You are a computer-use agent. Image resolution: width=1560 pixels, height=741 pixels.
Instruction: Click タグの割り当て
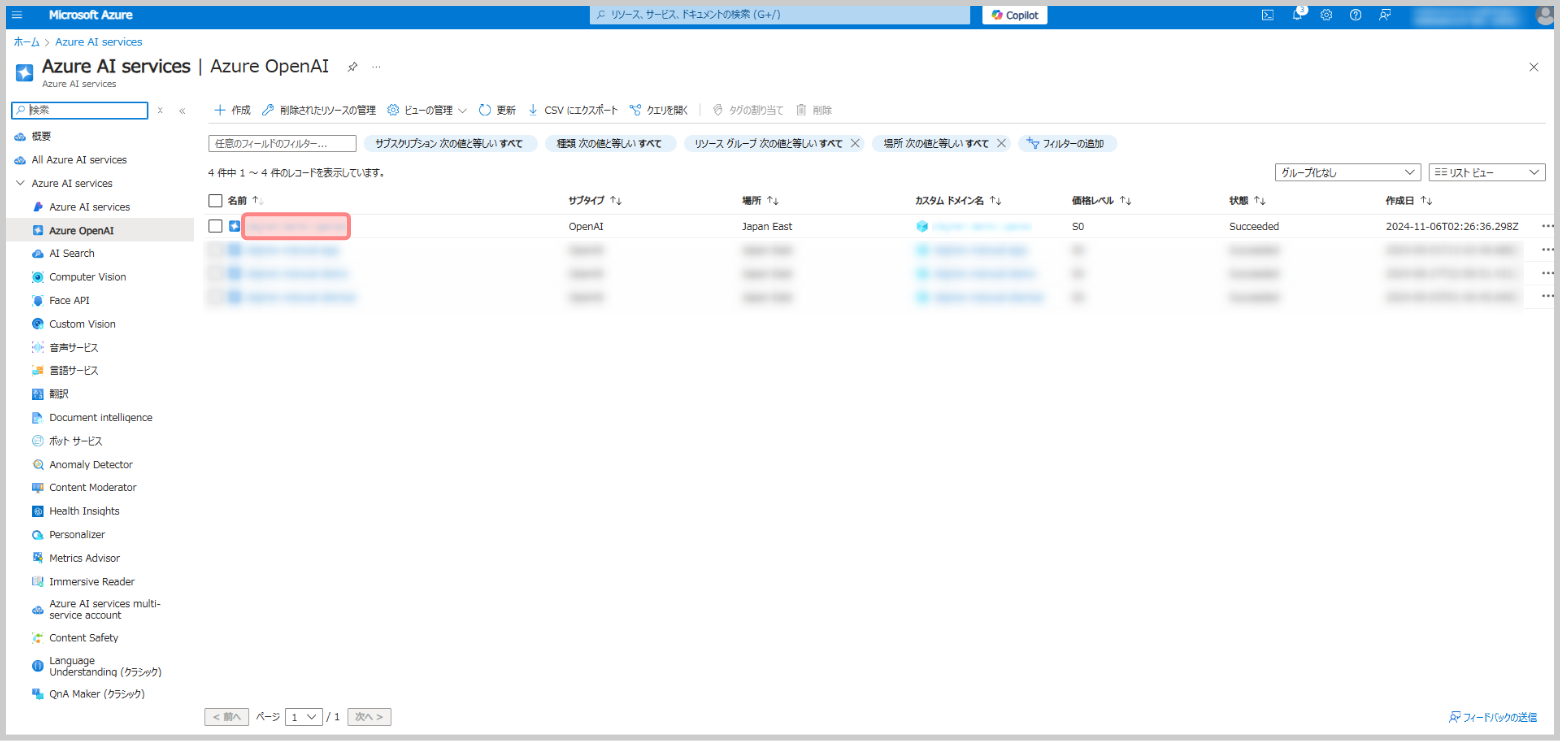pyautogui.click(x=748, y=110)
